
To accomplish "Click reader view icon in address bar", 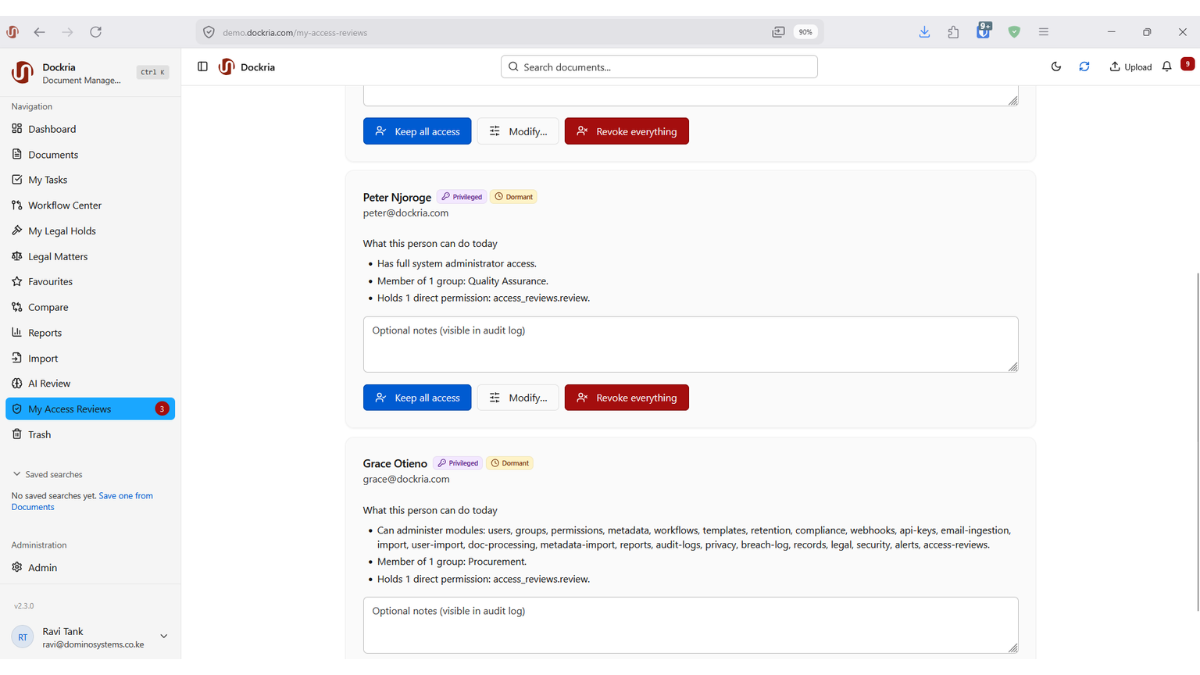I will click(779, 32).
